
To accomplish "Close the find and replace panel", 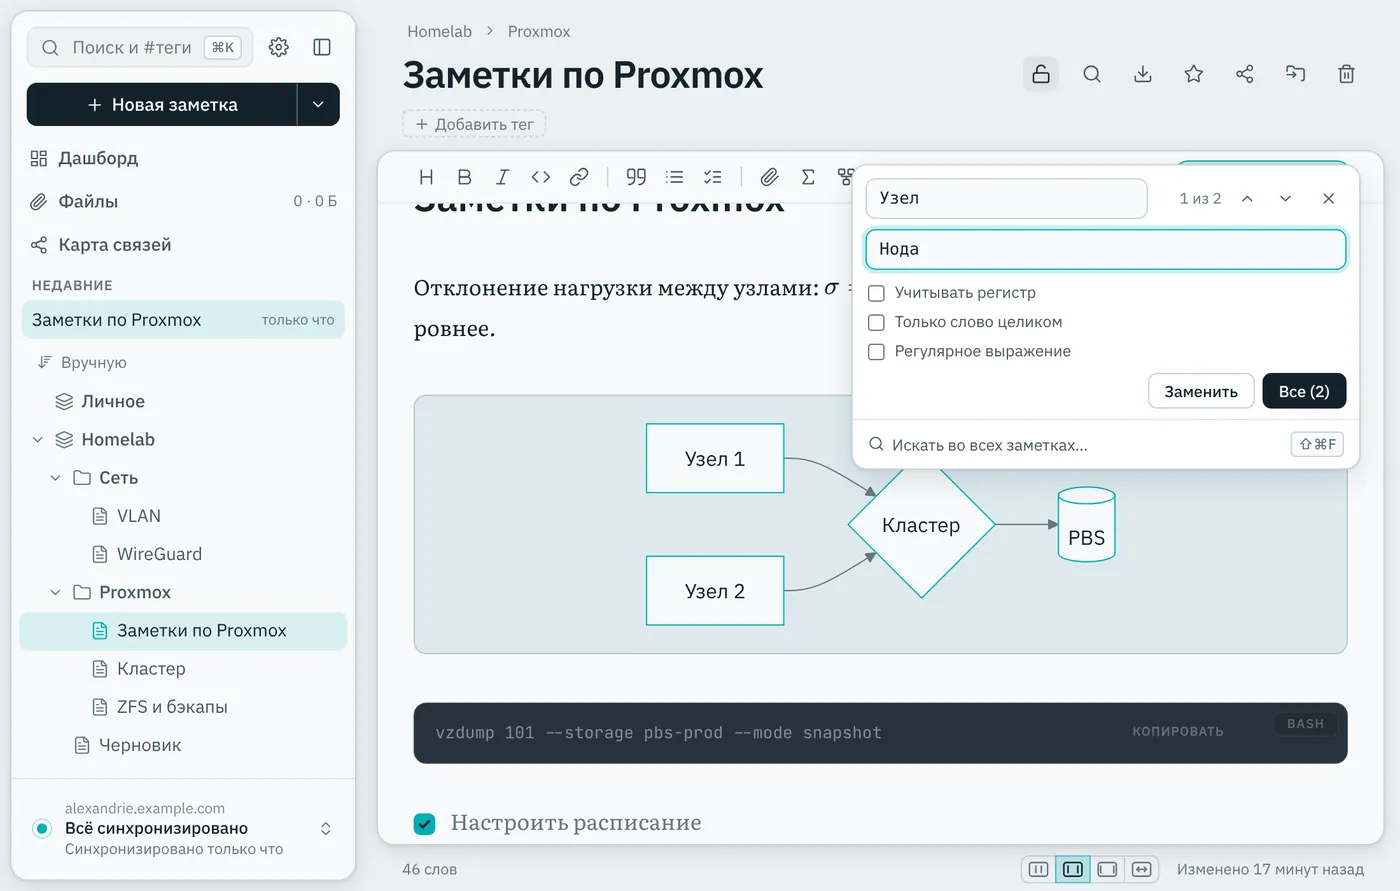I will click(1329, 198).
